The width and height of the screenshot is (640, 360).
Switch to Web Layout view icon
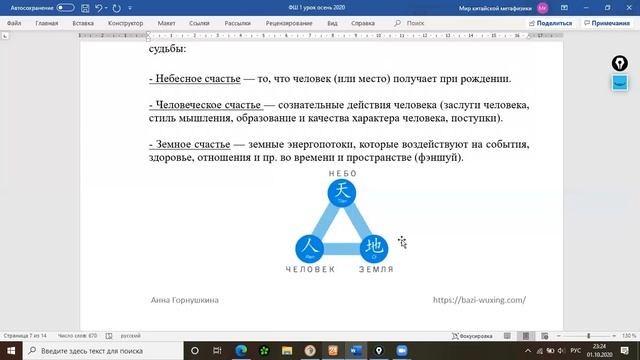544,336
